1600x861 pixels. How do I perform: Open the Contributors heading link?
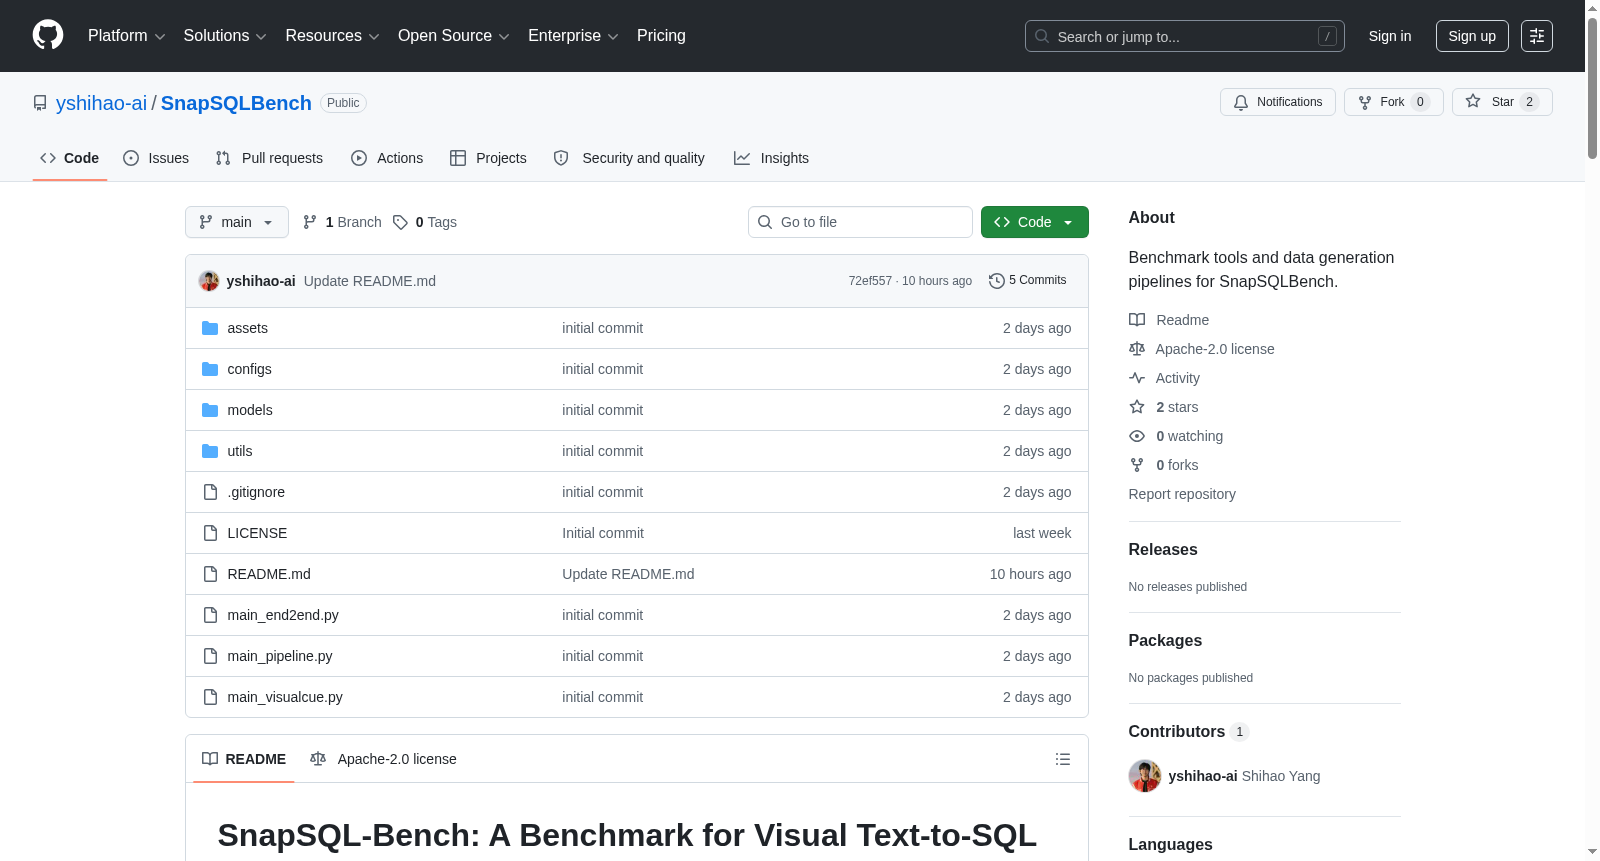tap(1188, 732)
